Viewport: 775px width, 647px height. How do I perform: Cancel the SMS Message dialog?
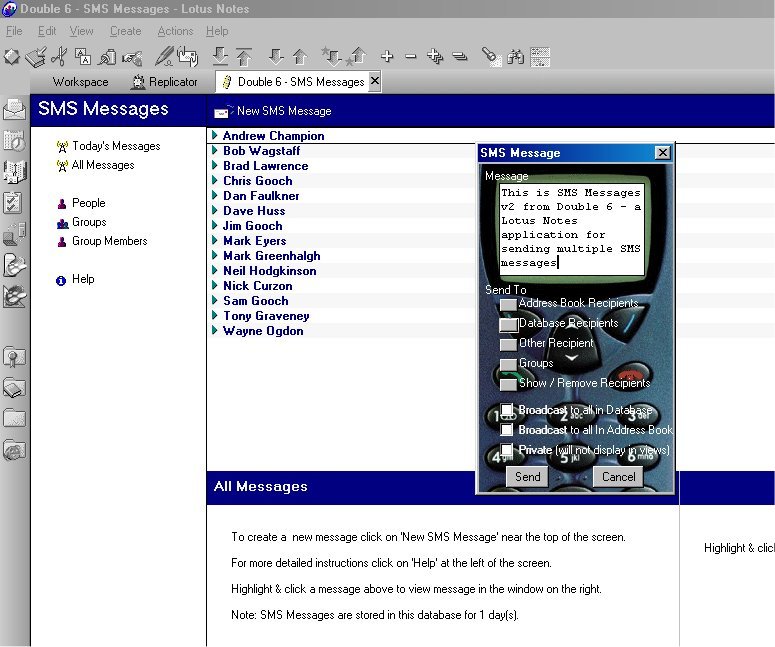pyautogui.click(x=618, y=476)
